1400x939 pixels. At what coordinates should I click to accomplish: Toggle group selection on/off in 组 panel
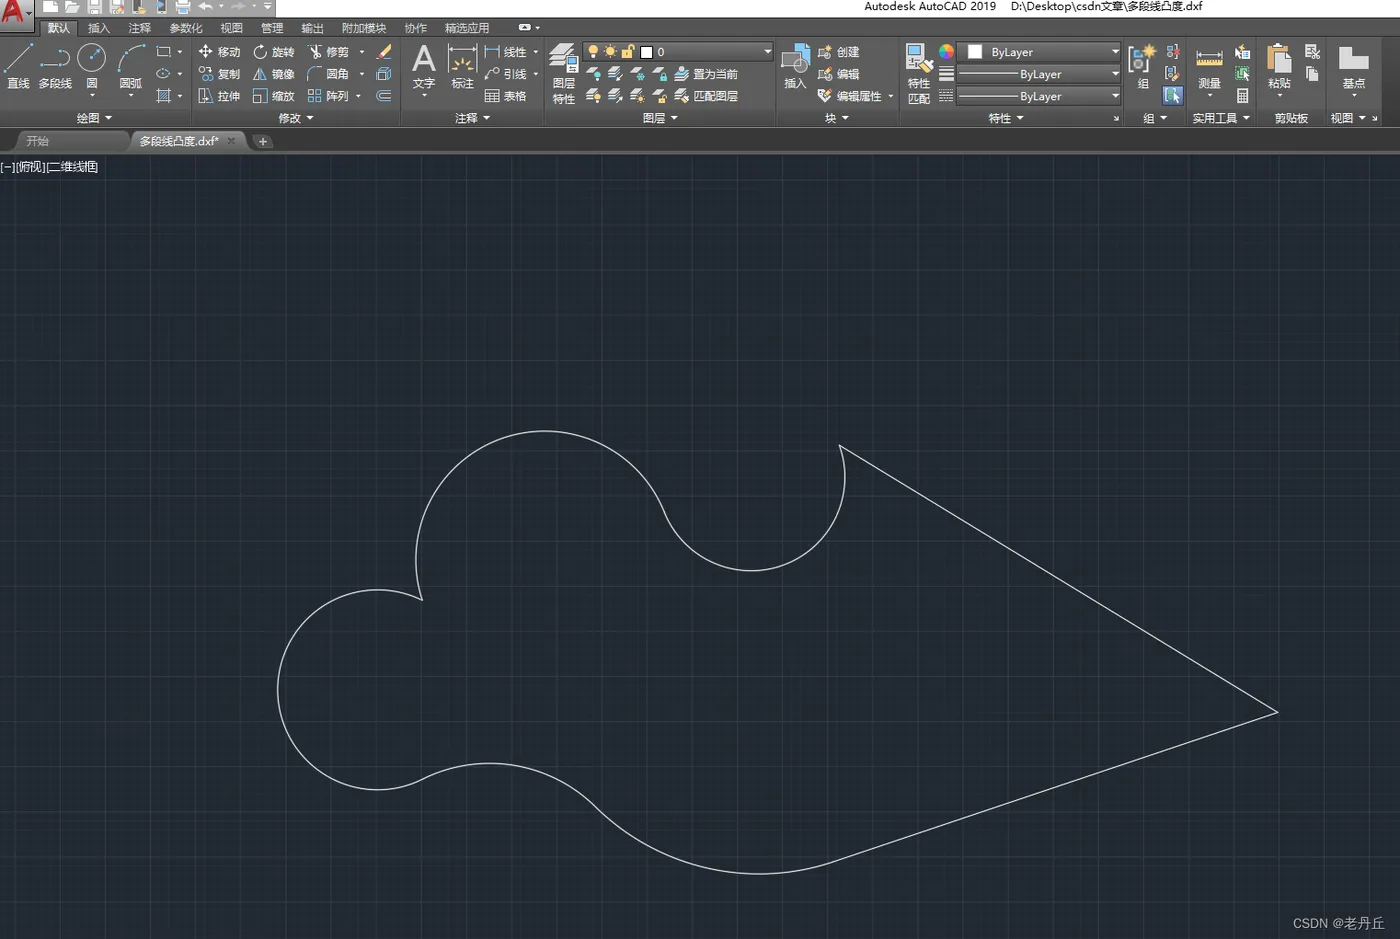(1173, 96)
